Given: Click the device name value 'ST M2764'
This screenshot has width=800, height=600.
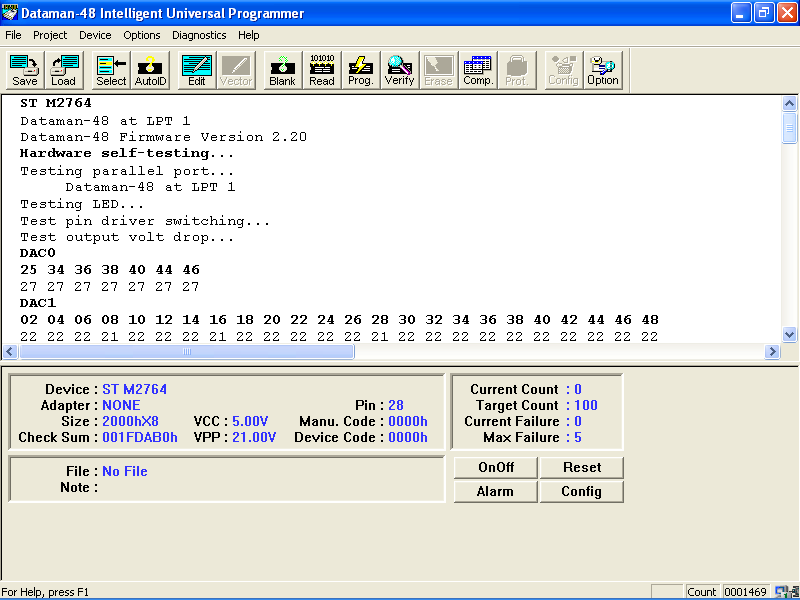Looking at the screenshot, I should pos(135,389).
